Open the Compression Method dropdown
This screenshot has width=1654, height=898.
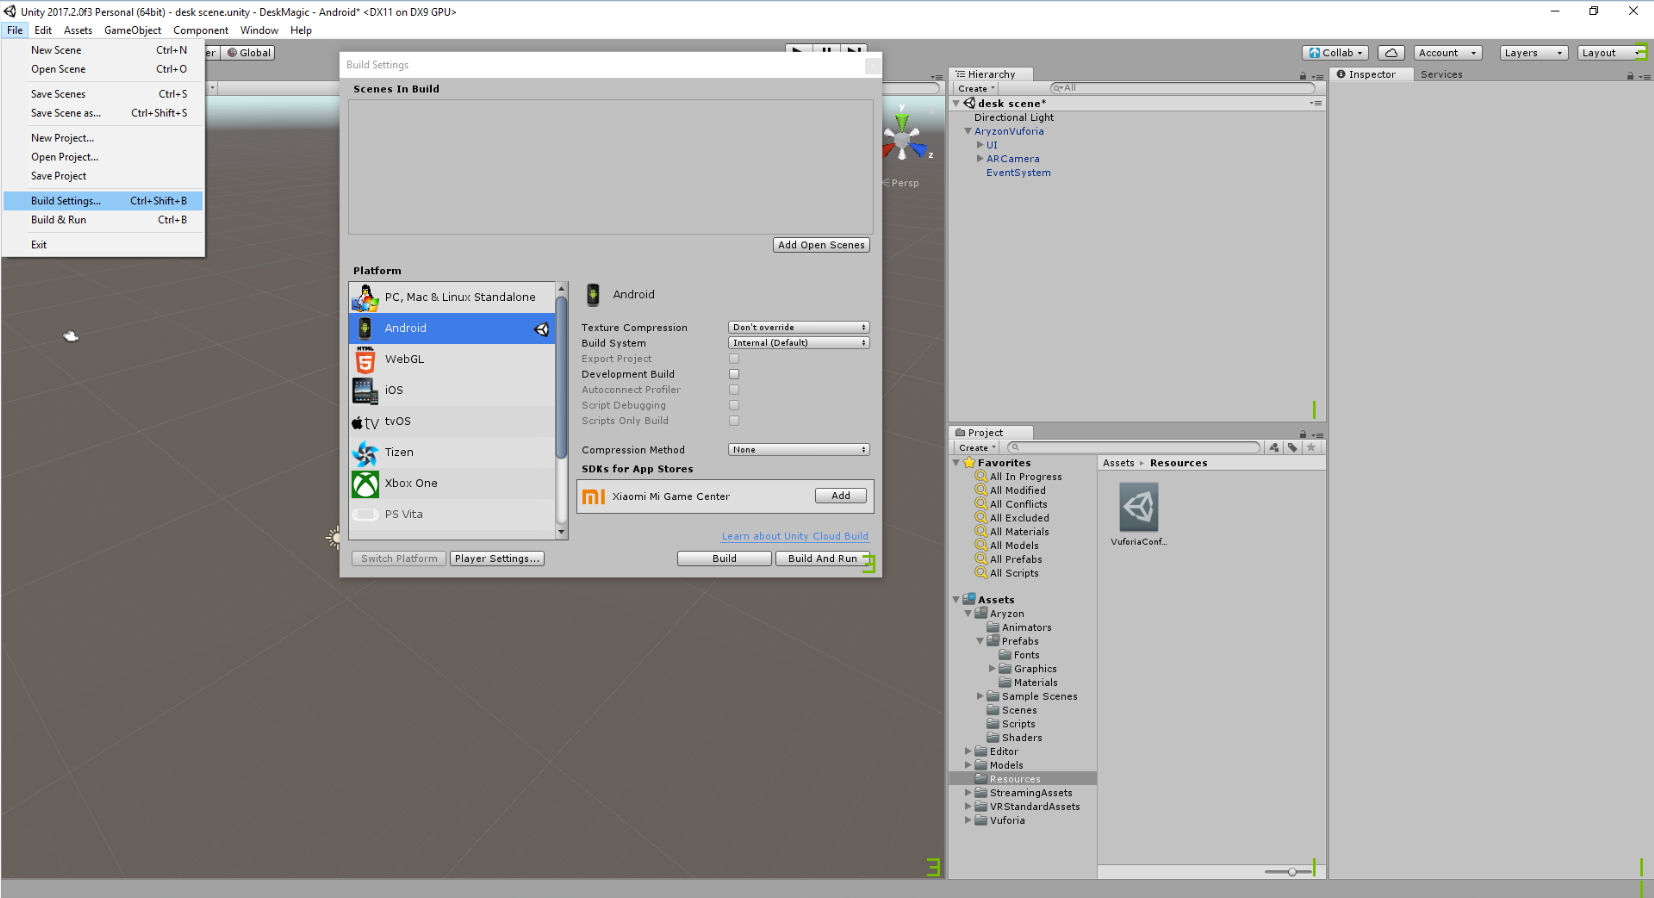[799, 450]
